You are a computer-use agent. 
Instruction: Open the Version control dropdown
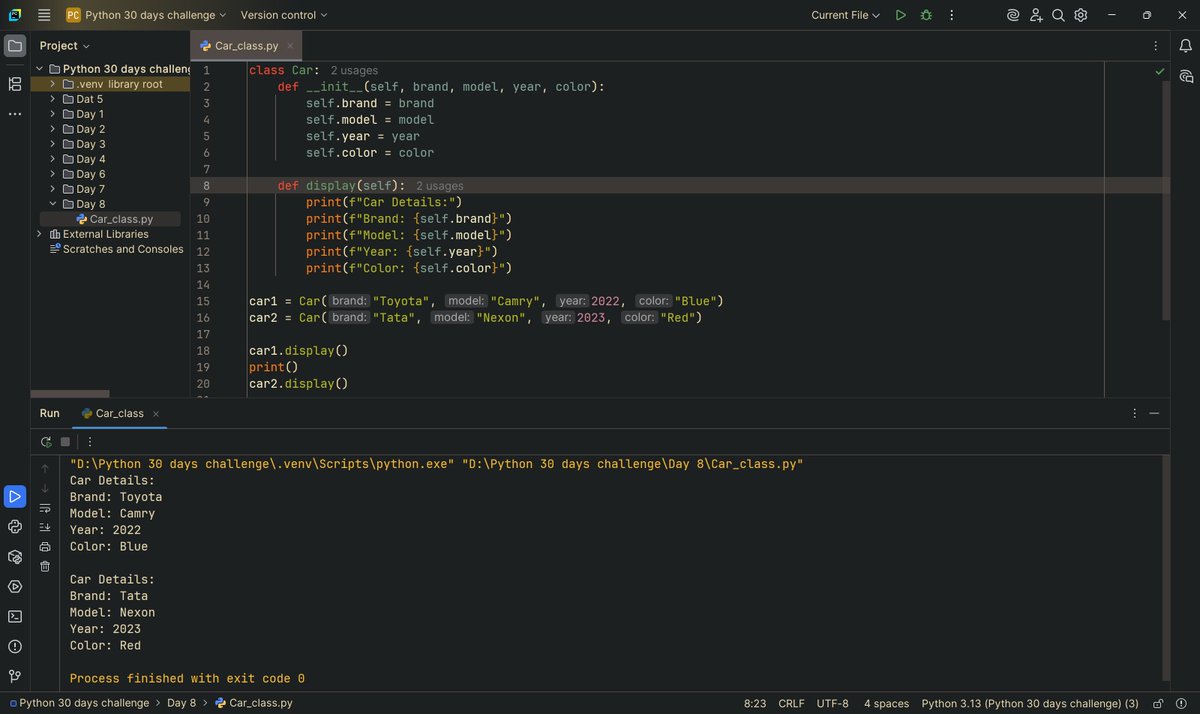point(284,15)
